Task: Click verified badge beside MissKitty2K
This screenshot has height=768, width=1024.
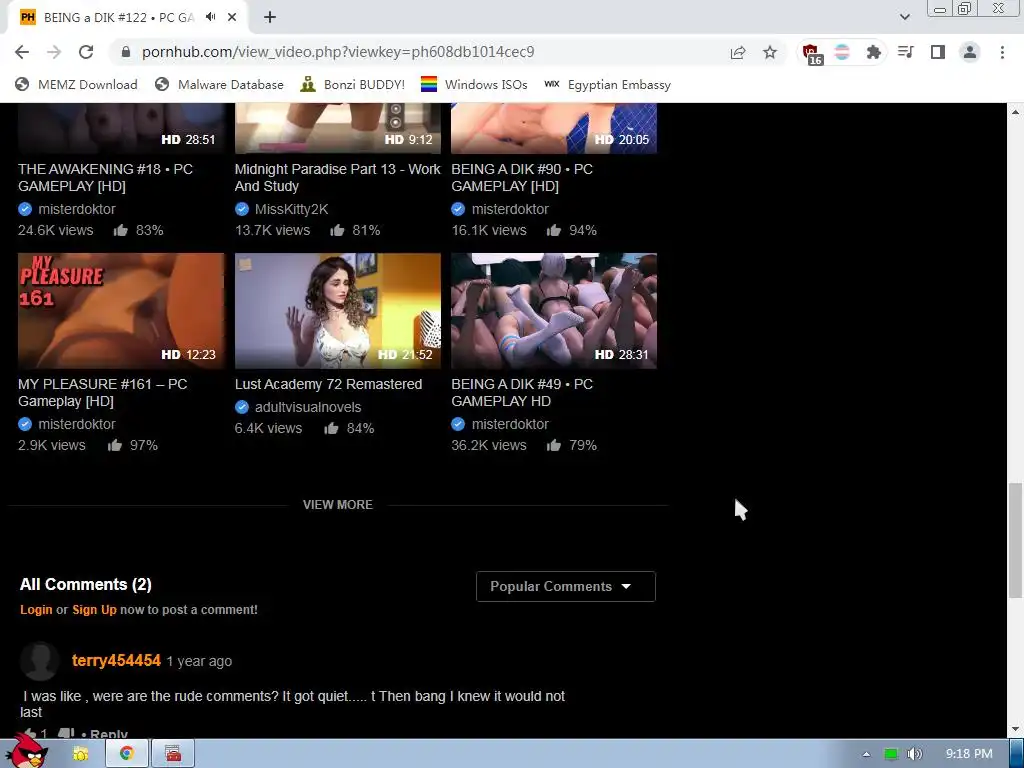Action: pyautogui.click(x=242, y=209)
